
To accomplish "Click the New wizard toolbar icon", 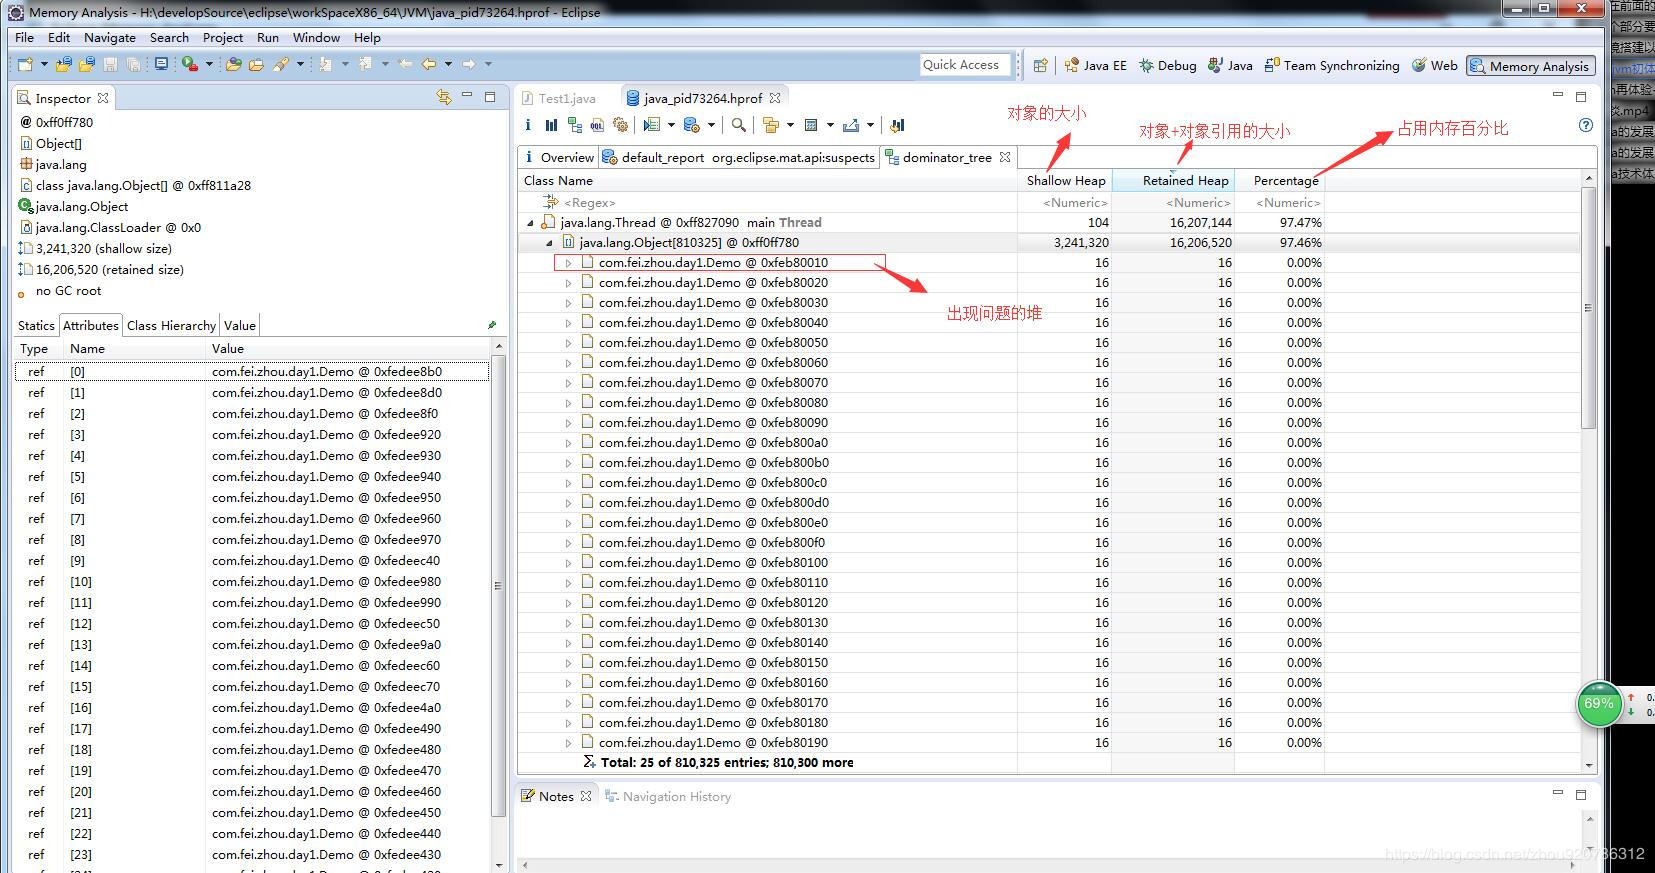I will pos(25,64).
